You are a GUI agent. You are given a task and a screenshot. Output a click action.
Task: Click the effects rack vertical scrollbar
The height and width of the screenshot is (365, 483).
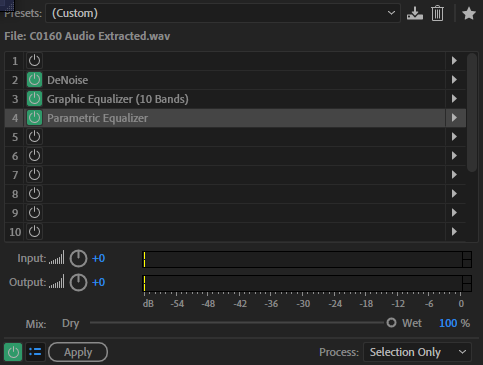(472, 113)
